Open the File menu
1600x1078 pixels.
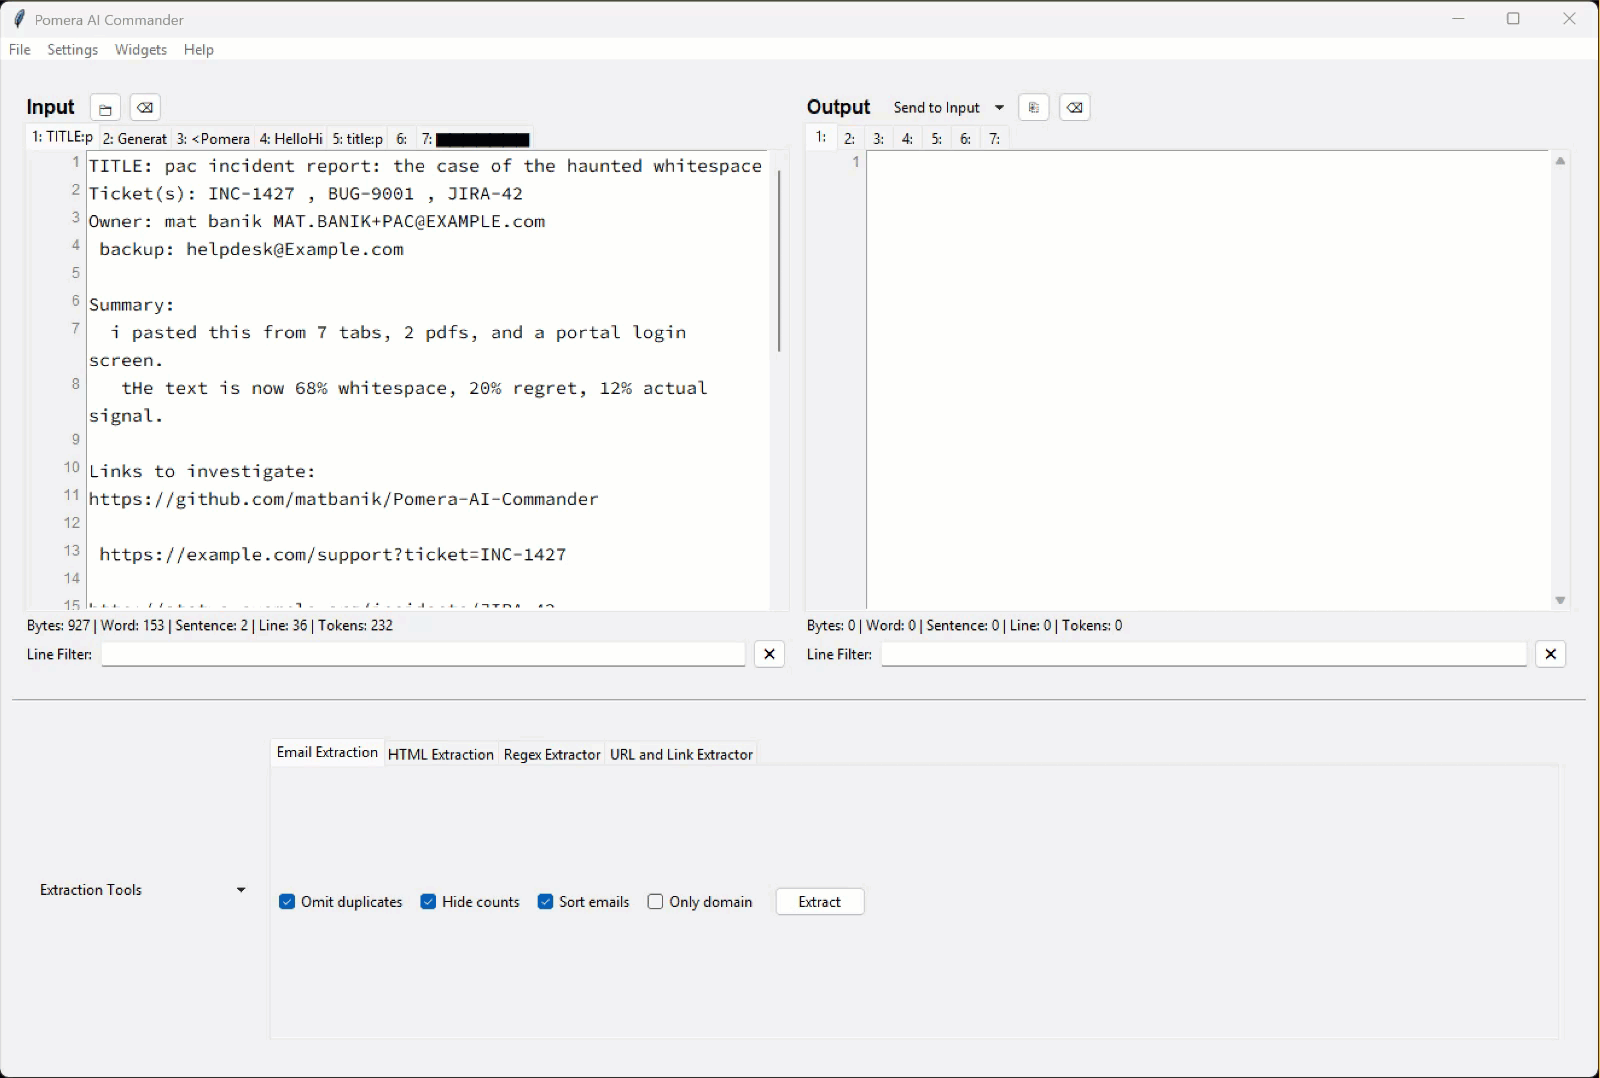coord(19,49)
